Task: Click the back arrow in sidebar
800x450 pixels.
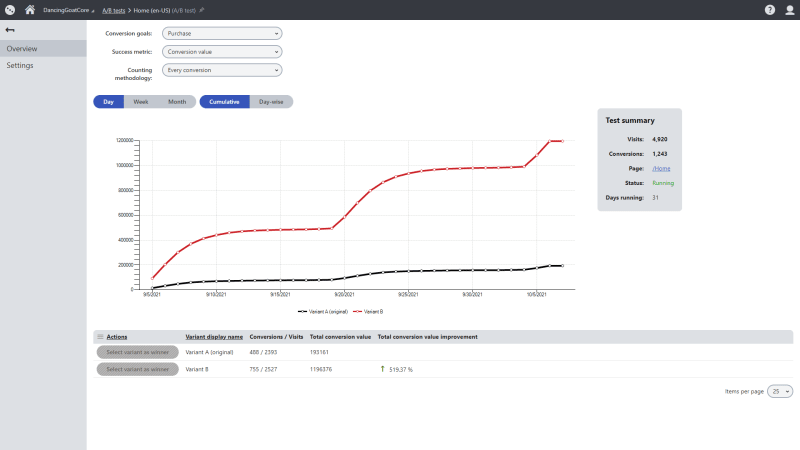Action: click(x=10, y=30)
